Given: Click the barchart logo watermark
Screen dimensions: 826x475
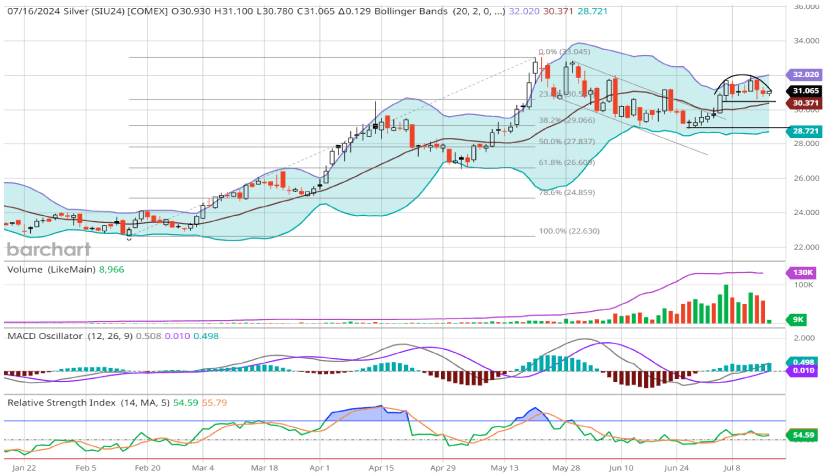Looking at the screenshot, I should point(48,249).
